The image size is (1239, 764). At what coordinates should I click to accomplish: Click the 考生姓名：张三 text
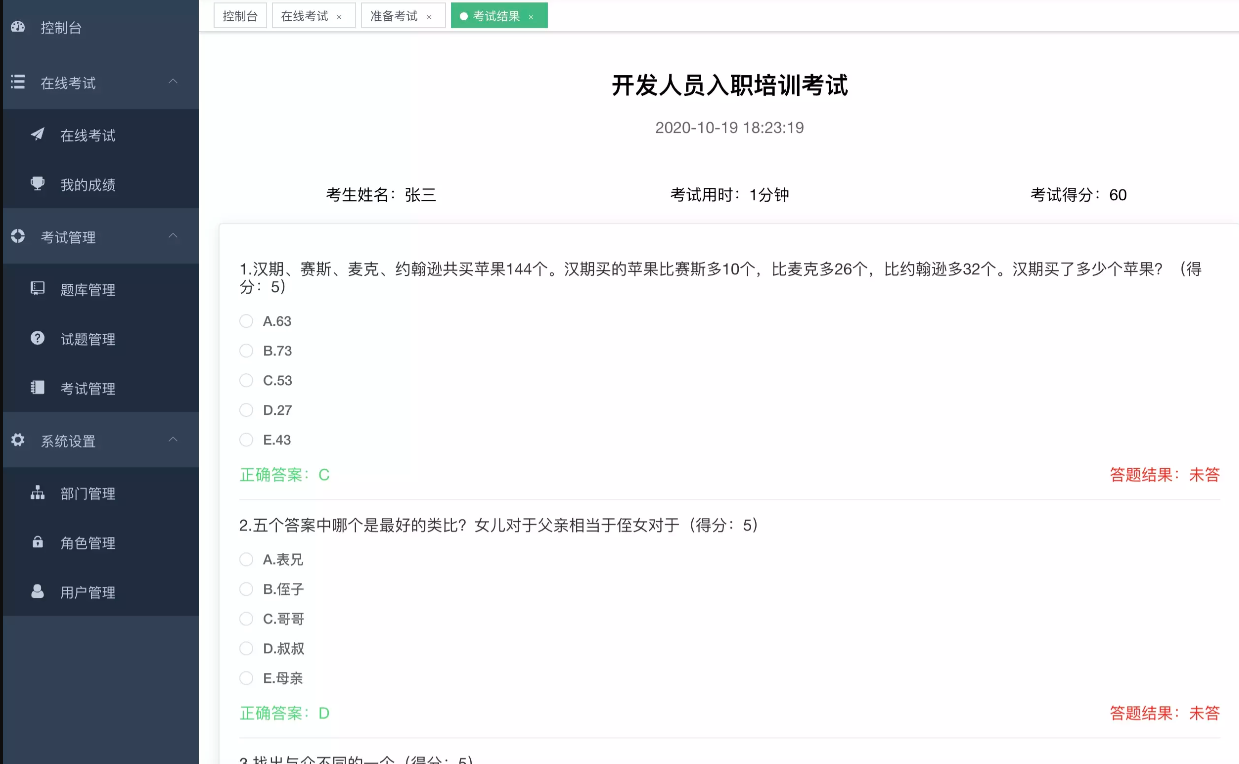381,195
